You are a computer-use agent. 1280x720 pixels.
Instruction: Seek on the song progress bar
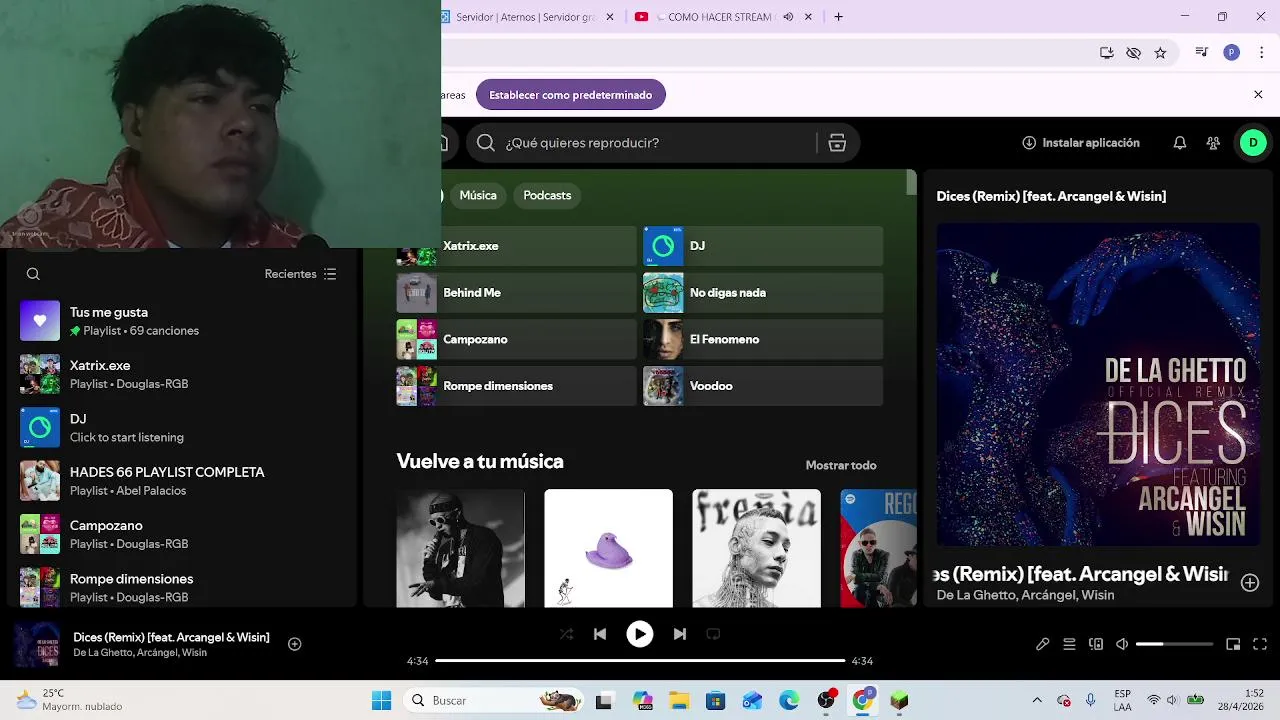click(x=640, y=661)
